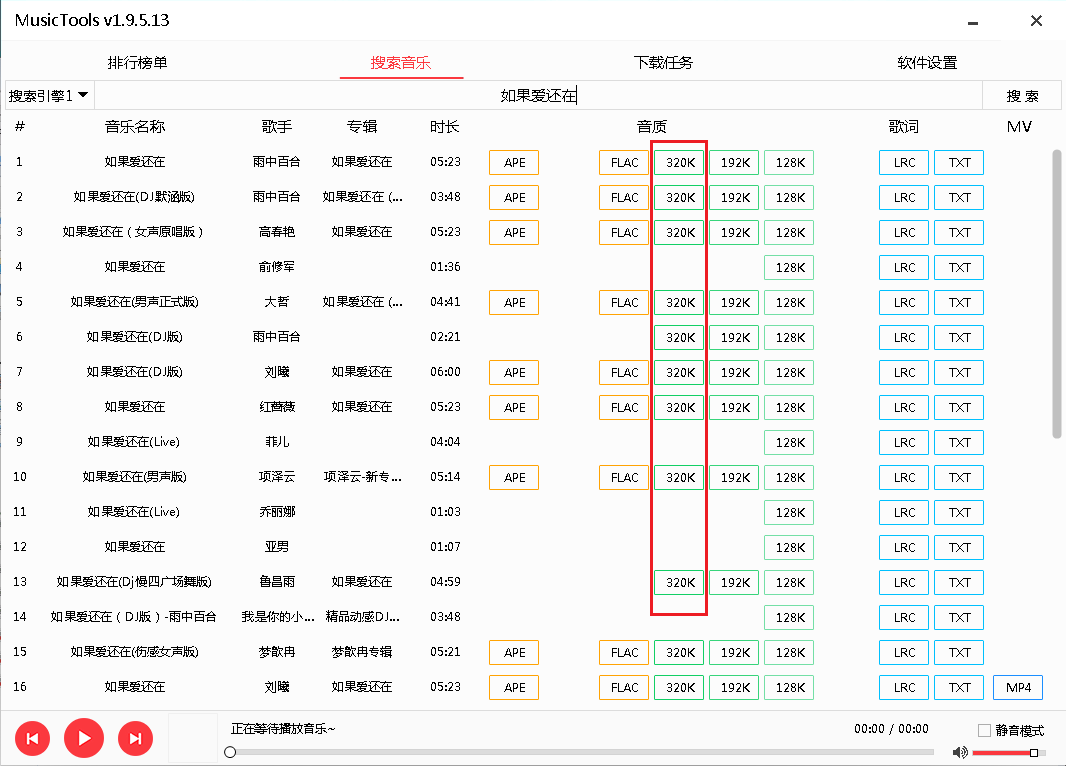Download FLAC for row 10 项泽云
This screenshot has height=766, width=1066.
(624, 478)
